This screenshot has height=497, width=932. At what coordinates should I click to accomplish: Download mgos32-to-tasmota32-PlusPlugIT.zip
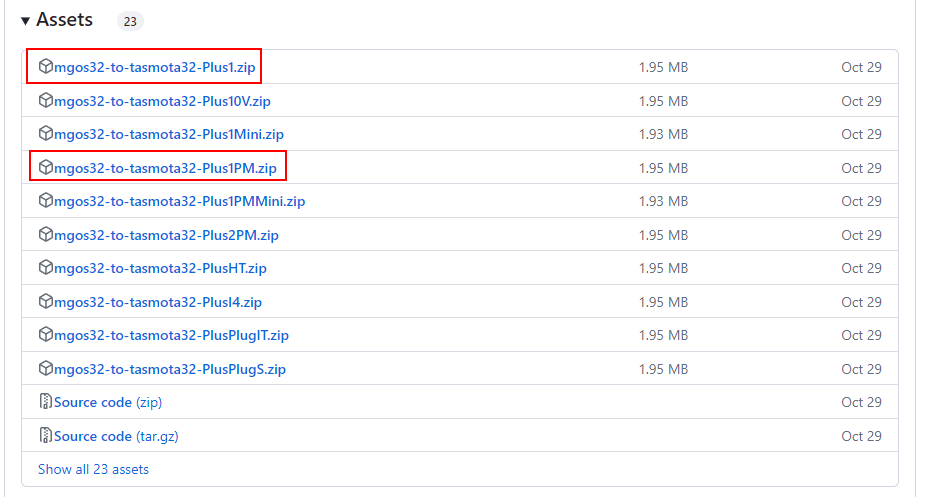(x=171, y=335)
